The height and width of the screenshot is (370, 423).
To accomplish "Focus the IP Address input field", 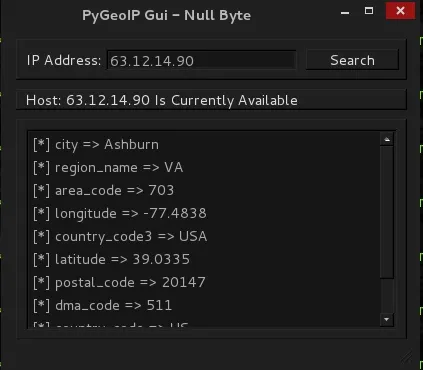I will [x=201, y=60].
